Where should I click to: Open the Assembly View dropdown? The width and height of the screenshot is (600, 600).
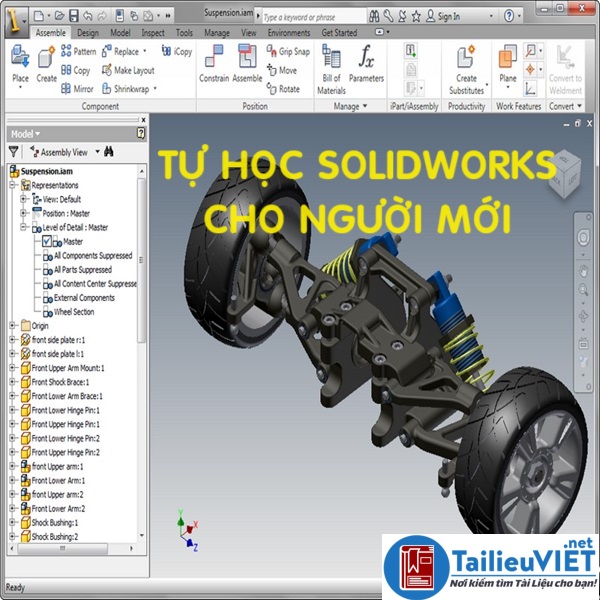coord(63,152)
